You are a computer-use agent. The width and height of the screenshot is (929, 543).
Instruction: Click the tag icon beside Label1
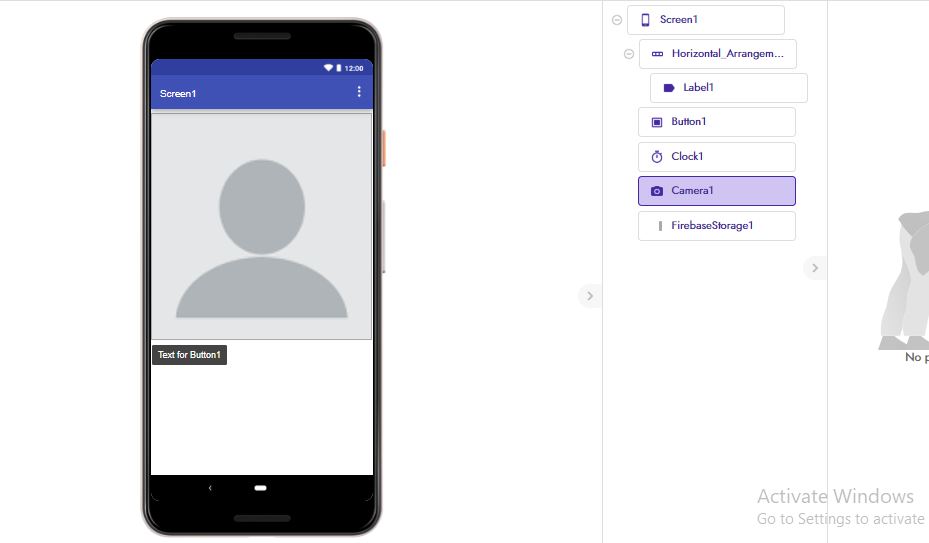(669, 88)
